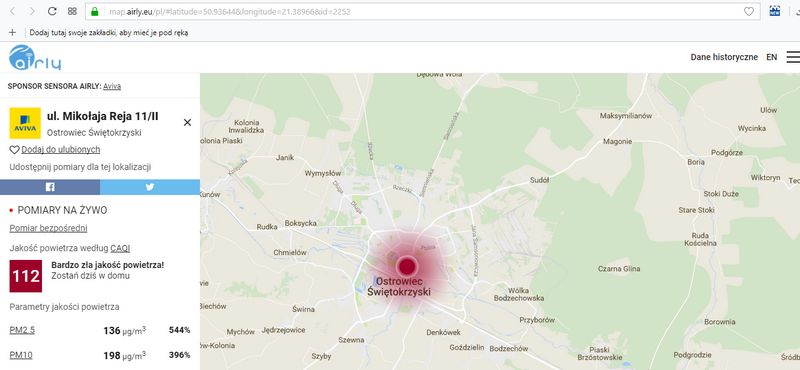Screen dimensions: 800x370
Task: Reload the page with the refresh icon
Action: point(52,11)
